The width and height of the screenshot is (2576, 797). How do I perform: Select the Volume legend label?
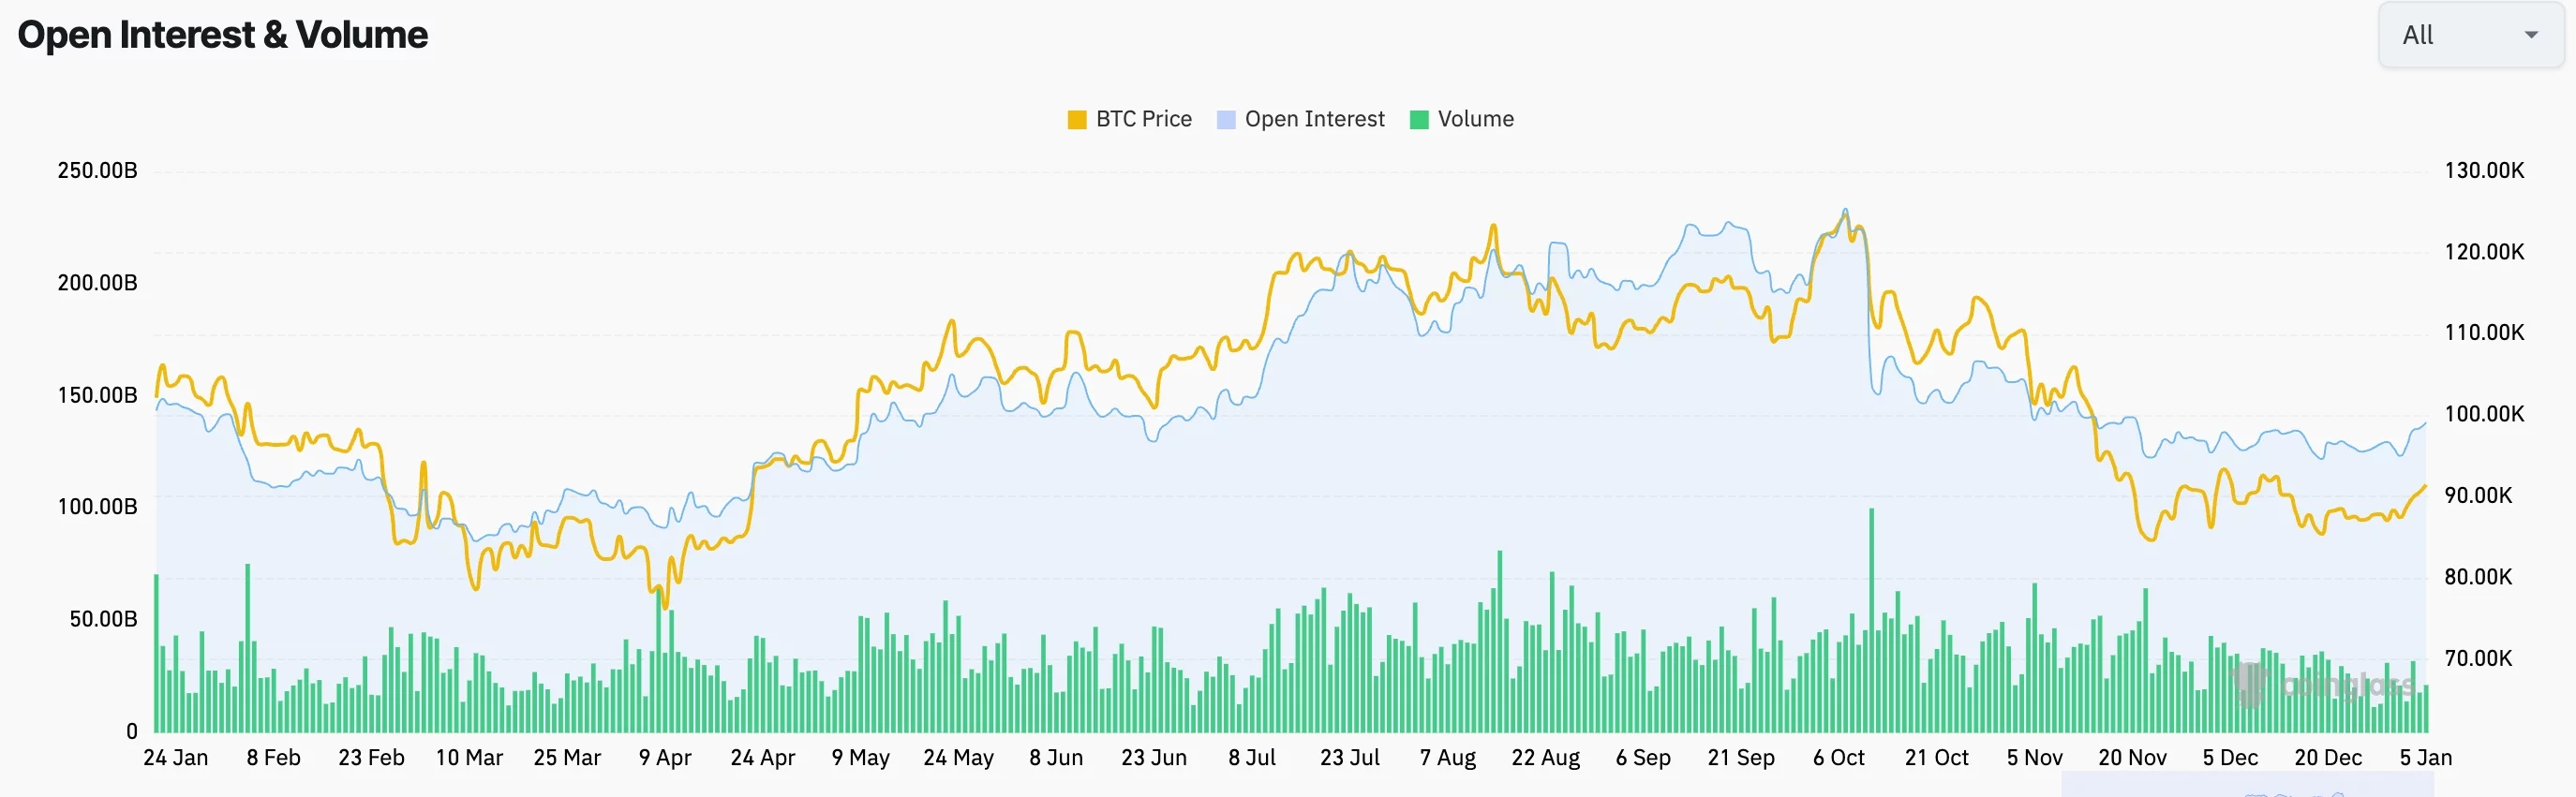1475,118
